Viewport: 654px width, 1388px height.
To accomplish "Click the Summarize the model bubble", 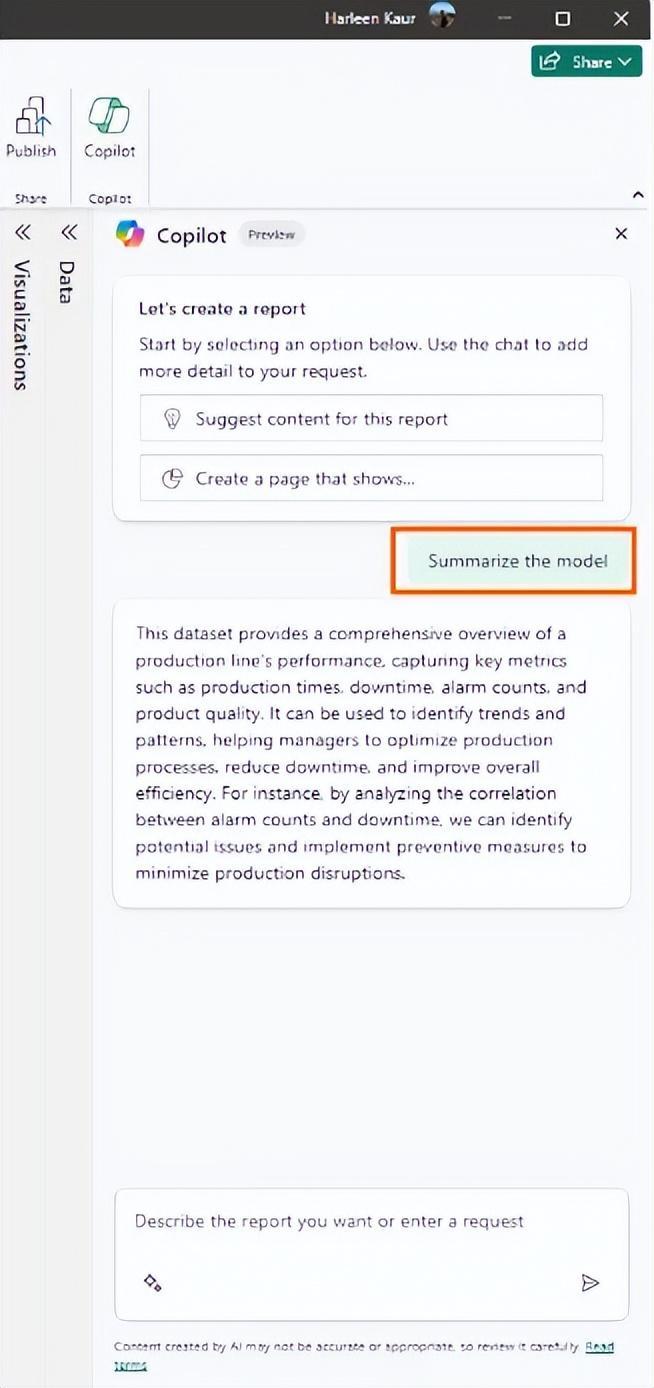I will click(x=517, y=561).
